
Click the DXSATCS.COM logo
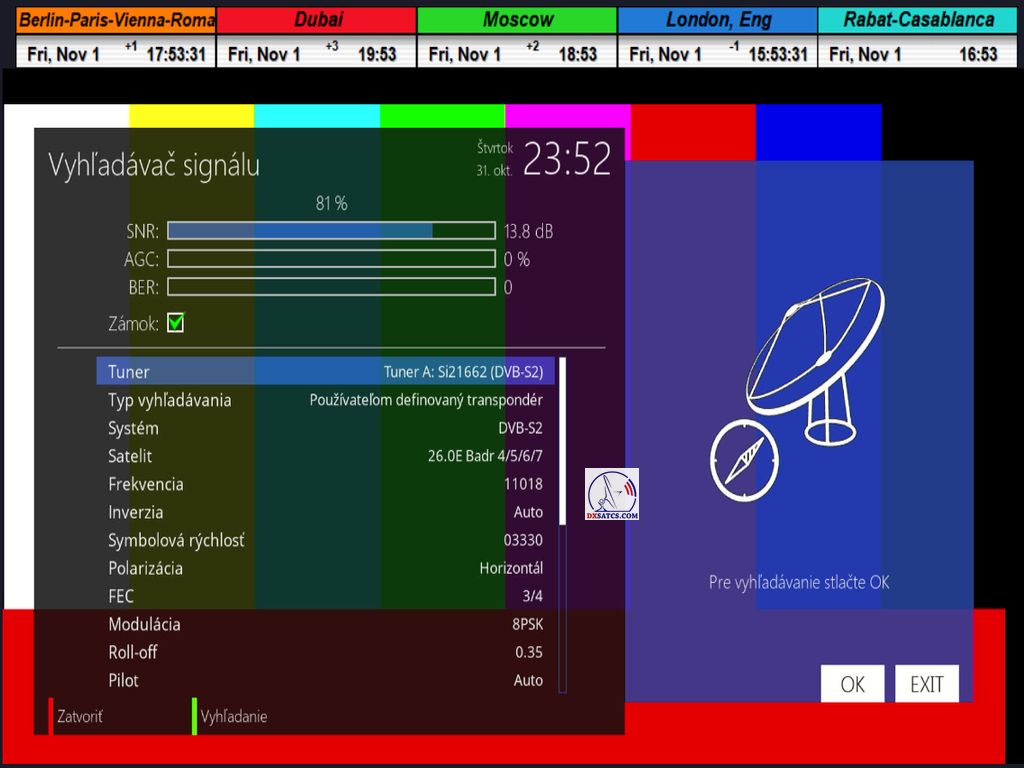pos(612,494)
